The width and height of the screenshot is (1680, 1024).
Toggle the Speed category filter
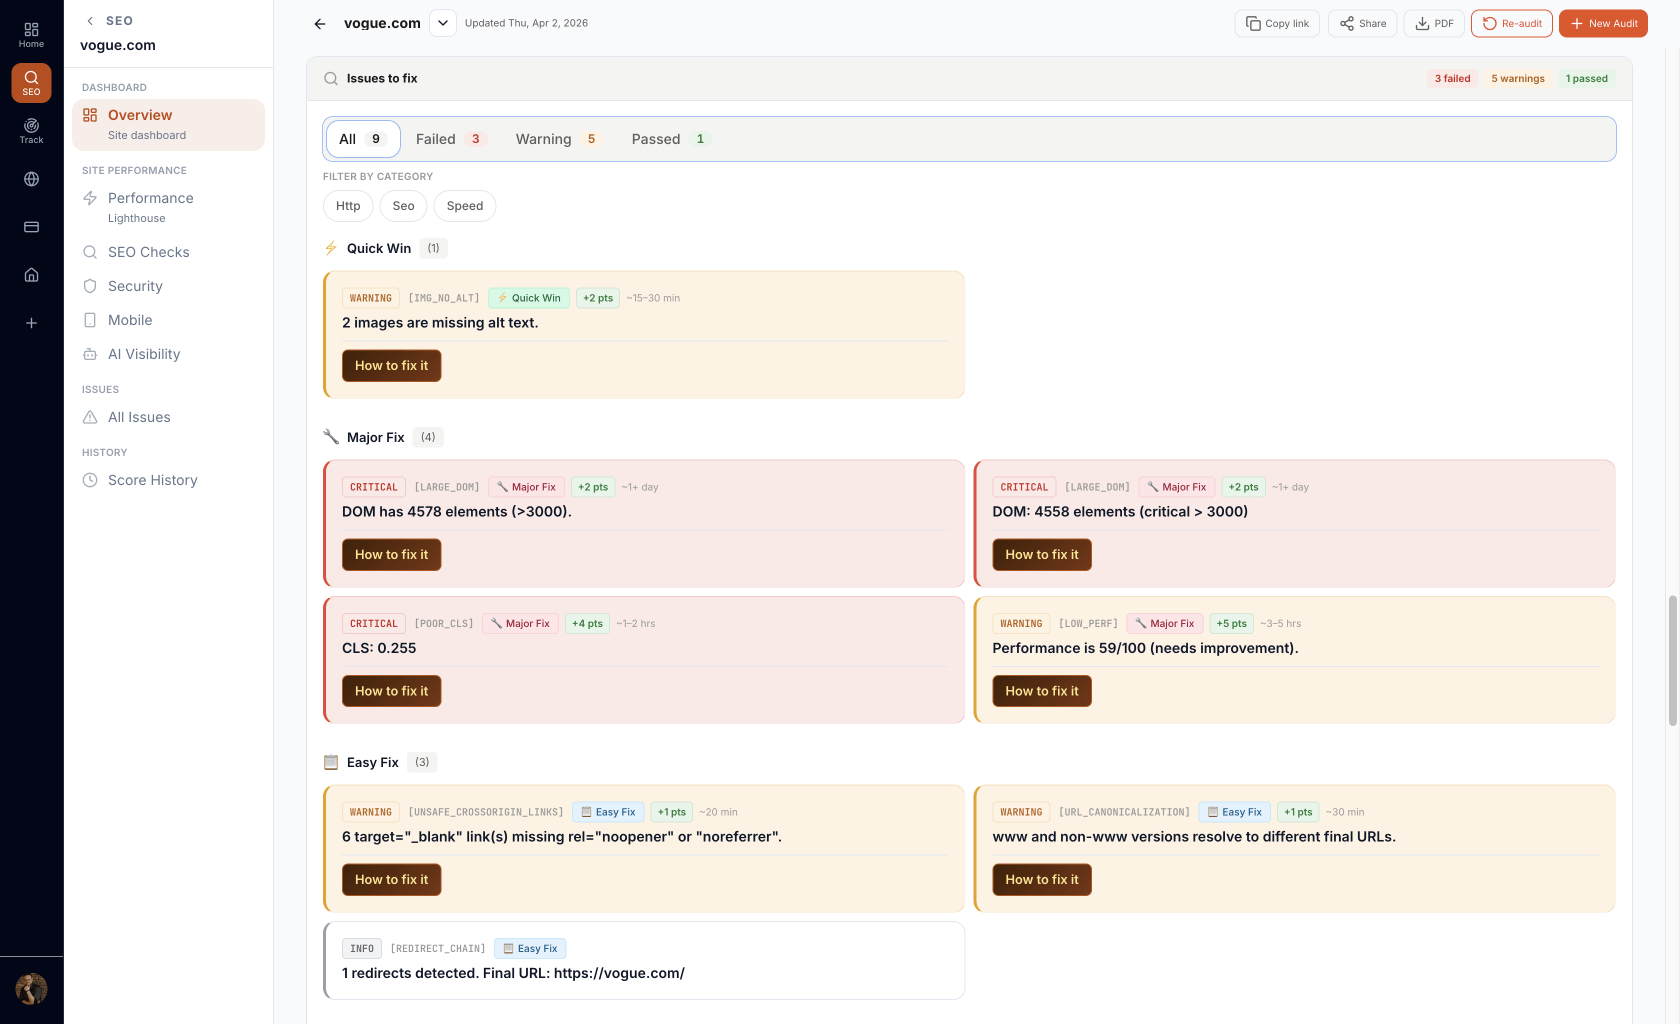[465, 206]
